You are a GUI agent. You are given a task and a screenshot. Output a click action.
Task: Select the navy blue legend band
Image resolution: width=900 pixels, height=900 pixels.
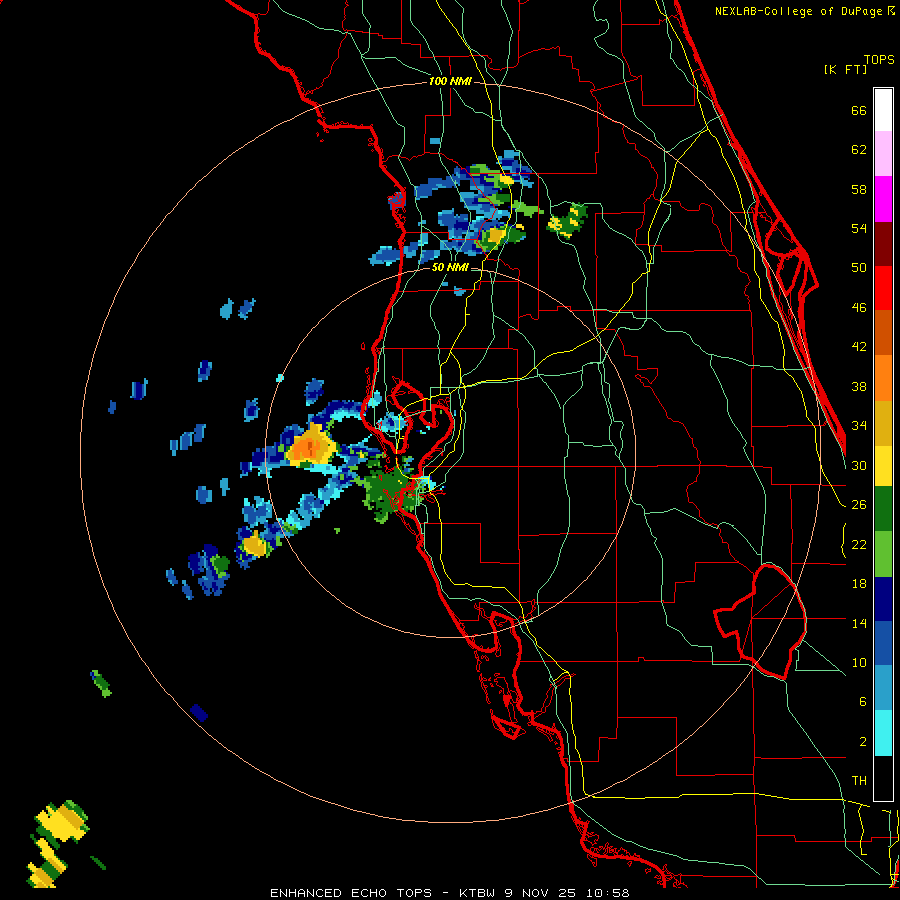(883, 599)
